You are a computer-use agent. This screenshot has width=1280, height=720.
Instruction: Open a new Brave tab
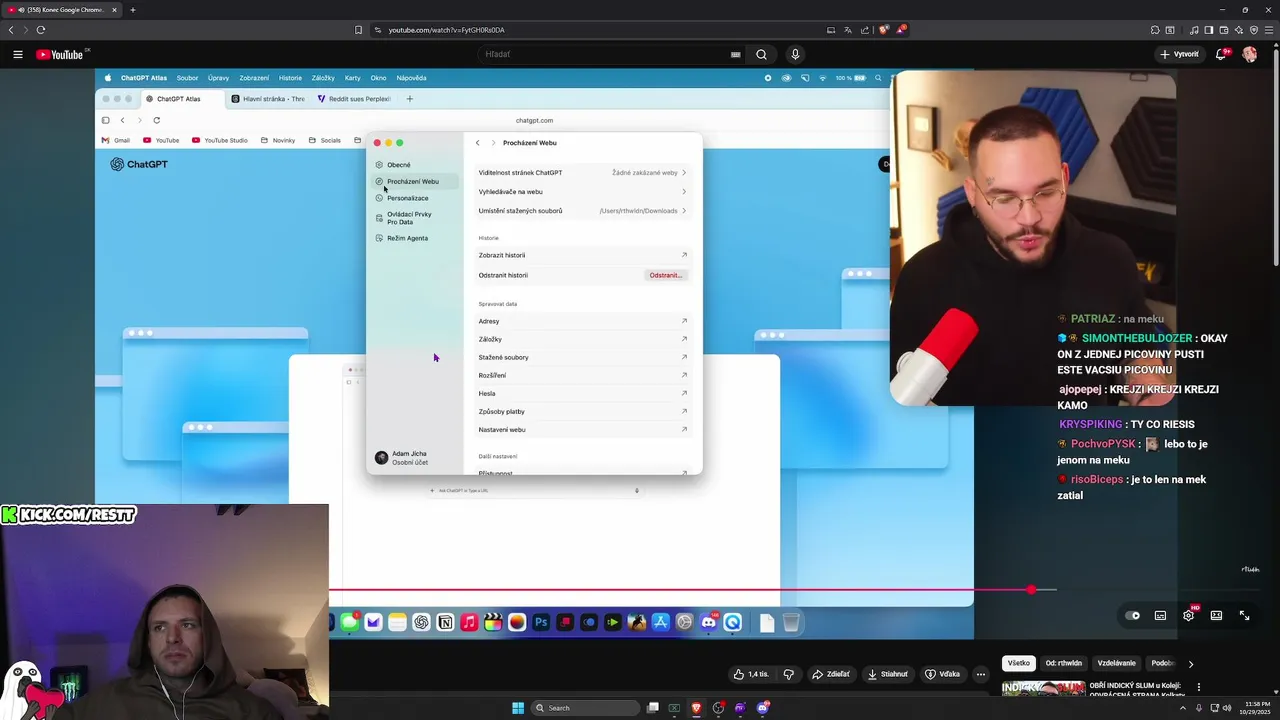point(133,10)
